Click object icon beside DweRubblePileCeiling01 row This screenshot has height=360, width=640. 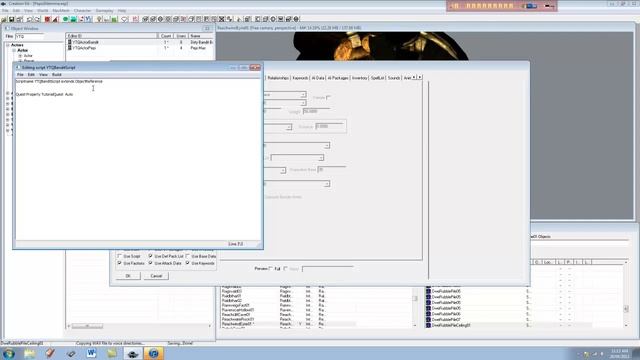click(x=428, y=325)
